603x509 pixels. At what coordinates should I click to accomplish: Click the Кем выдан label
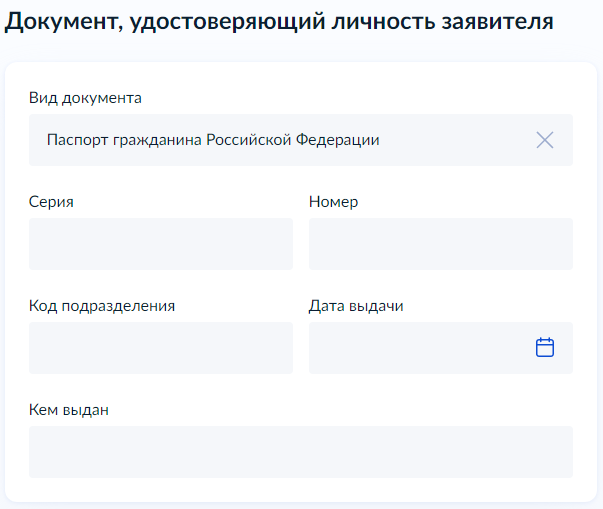(x=69, y=410)
